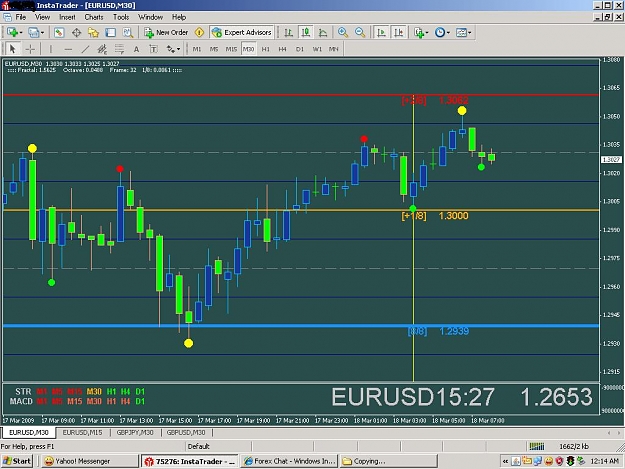625x469 pixels.
Task: Open the Market Watch window icon
Action: [59, 32]
